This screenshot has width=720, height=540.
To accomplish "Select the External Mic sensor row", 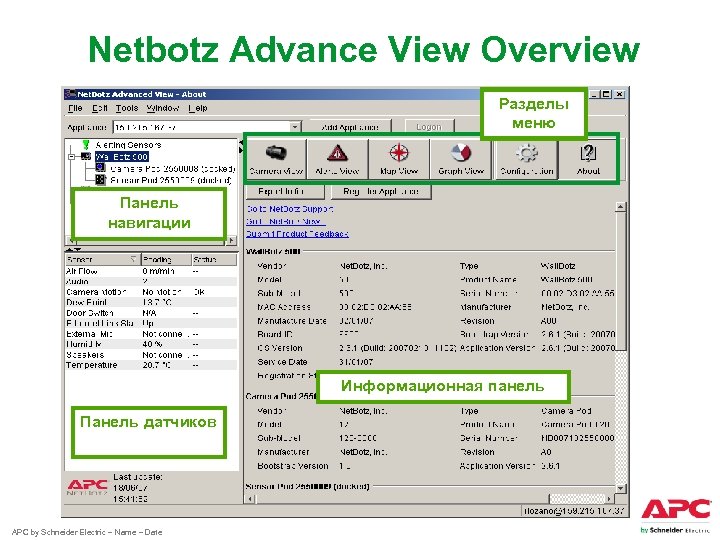I will [x=151, y=334].
